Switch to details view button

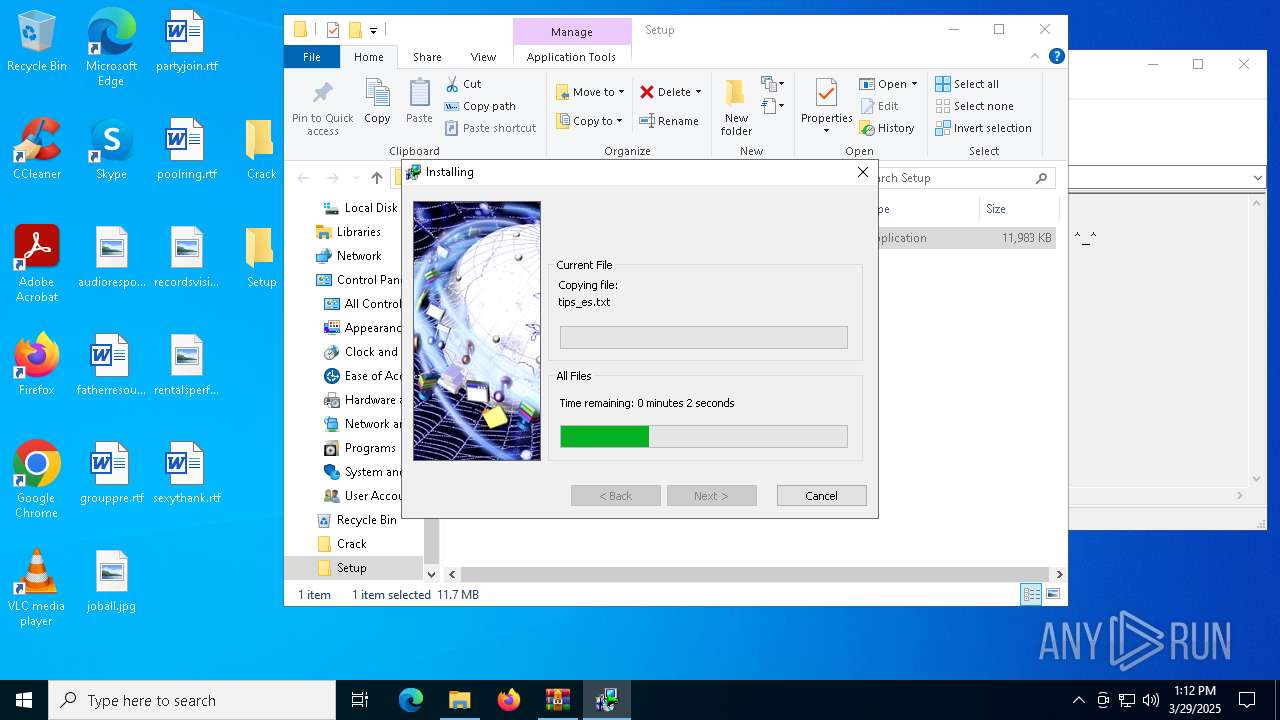click(x=1031, y=594)
